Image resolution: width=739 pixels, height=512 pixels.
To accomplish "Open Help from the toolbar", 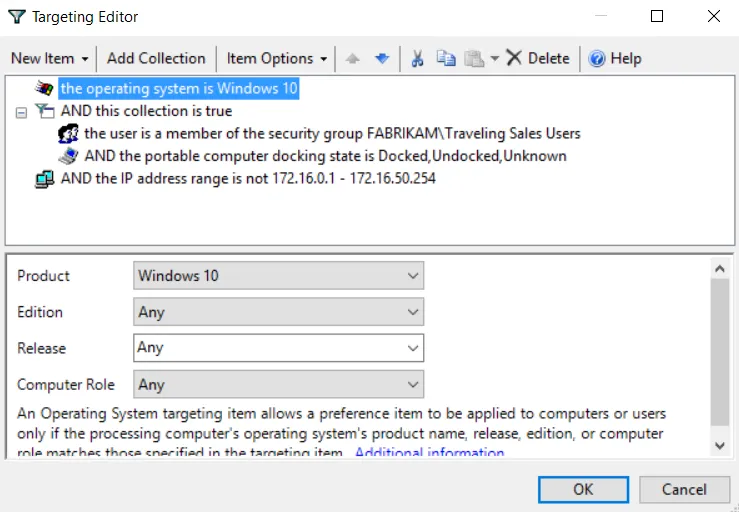I will tap(615, 58).
